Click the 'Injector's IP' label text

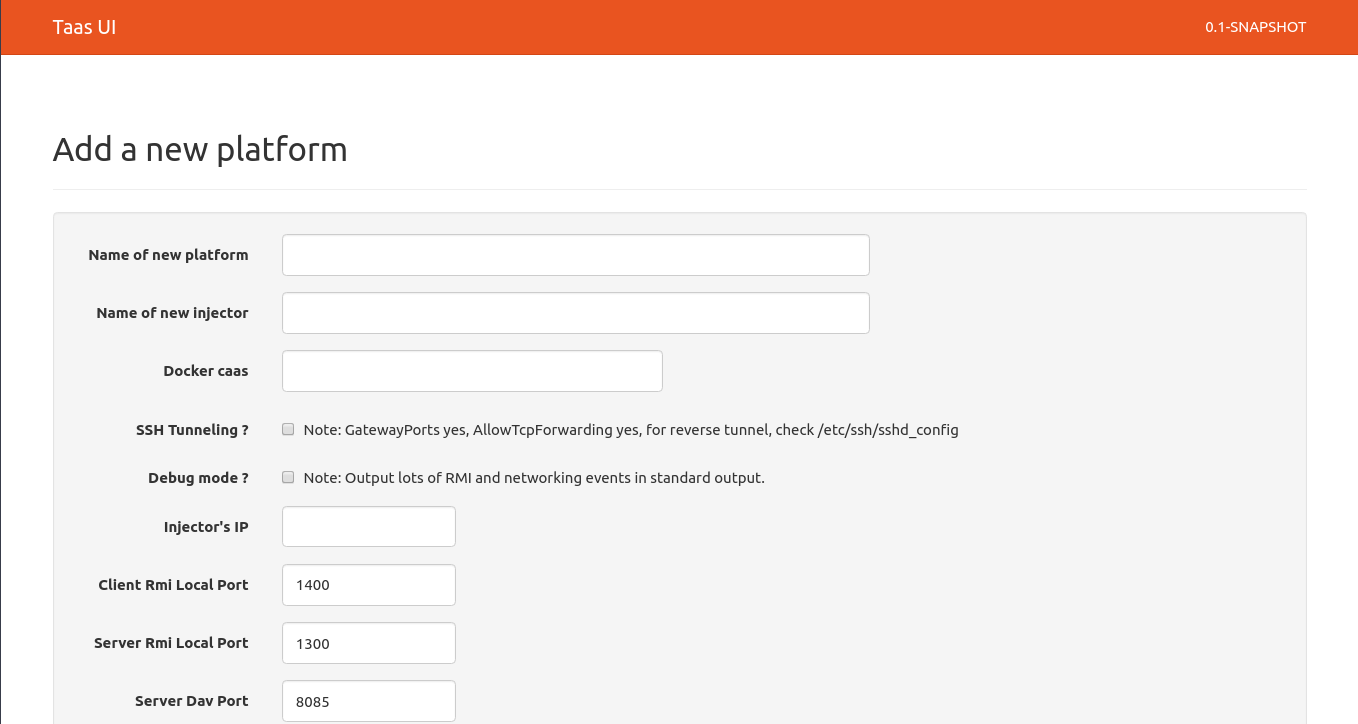206,527
